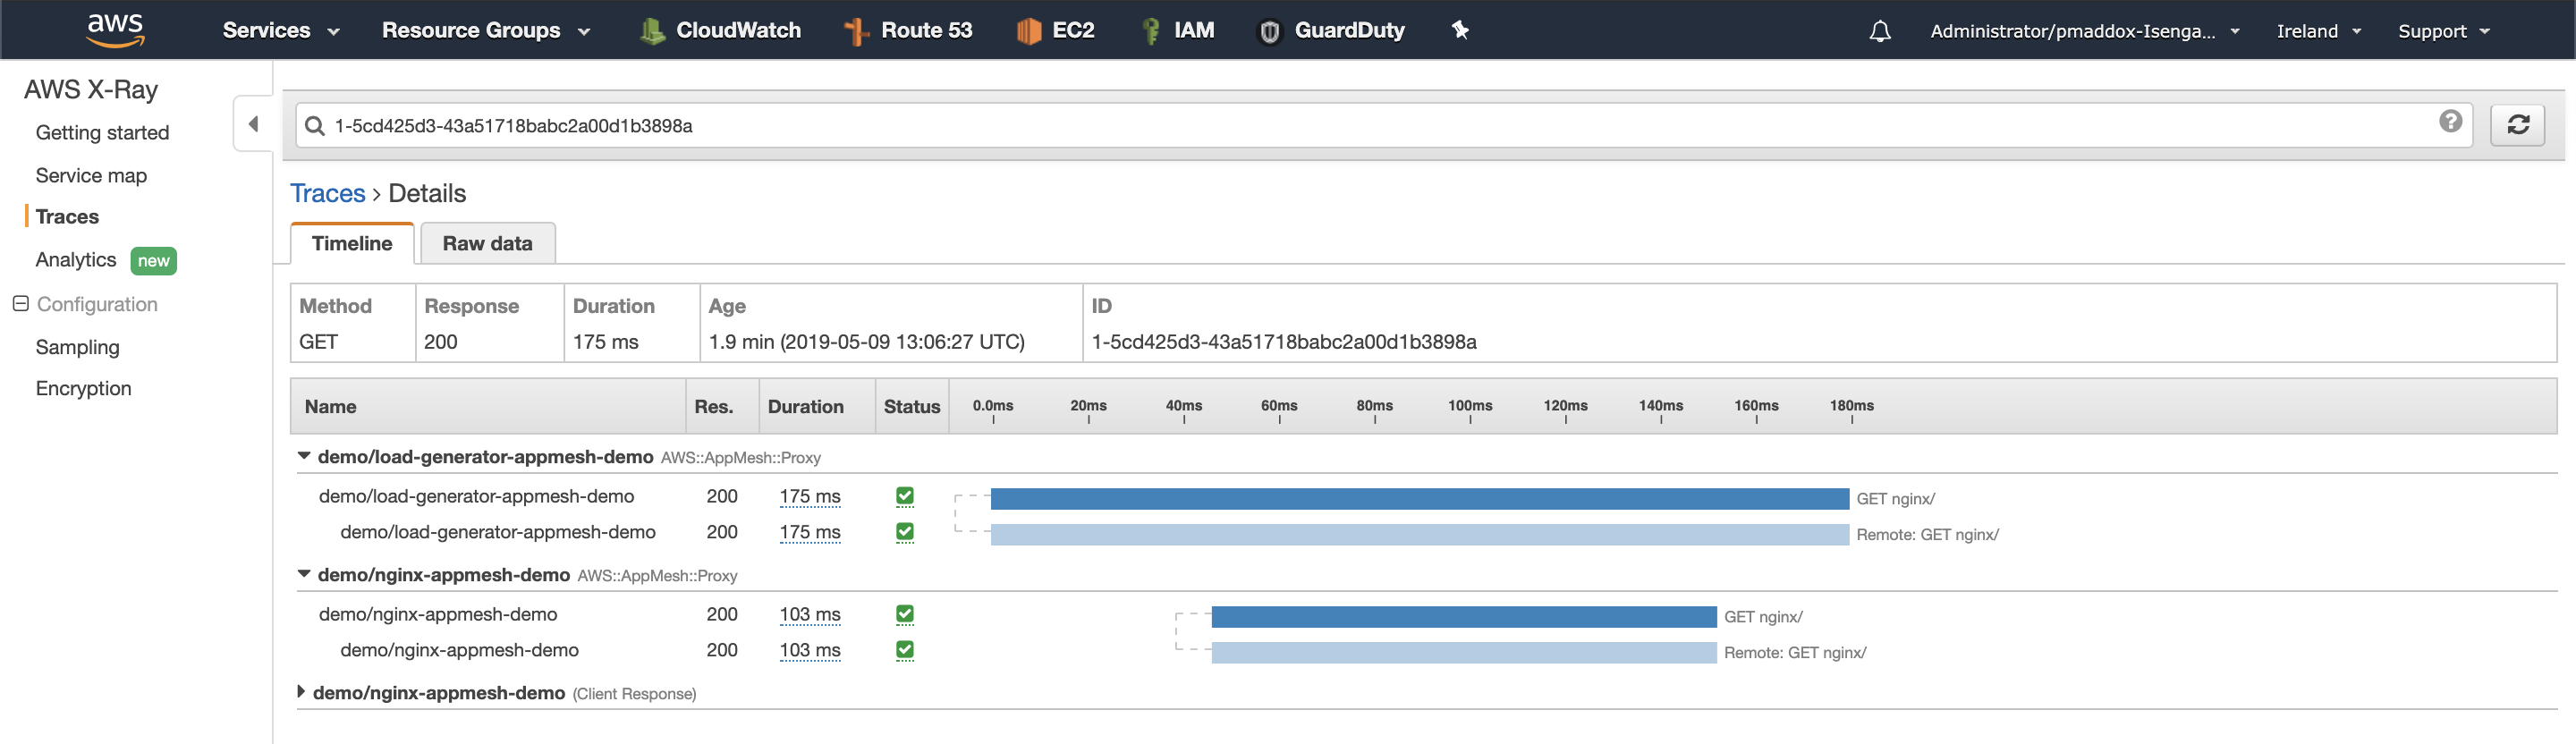Open the Support dropdown menu
The image size is (2576, 744).
pos(2443,31)
